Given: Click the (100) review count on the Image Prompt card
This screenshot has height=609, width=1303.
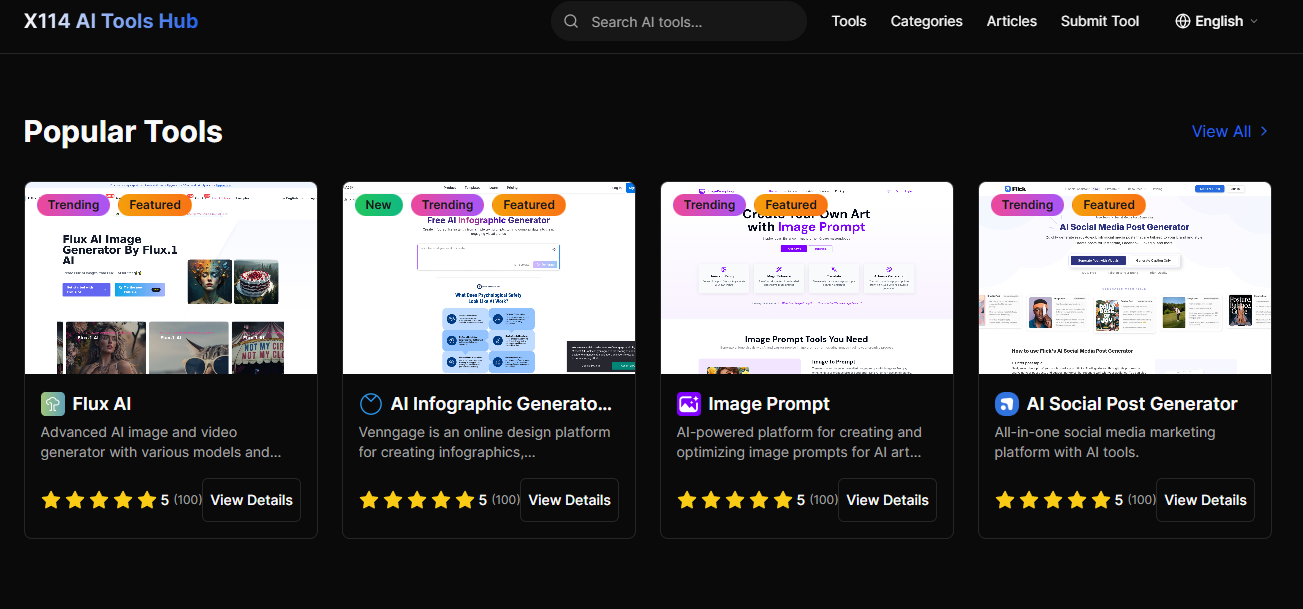Looking at the screenshot, I should point(824,499).
